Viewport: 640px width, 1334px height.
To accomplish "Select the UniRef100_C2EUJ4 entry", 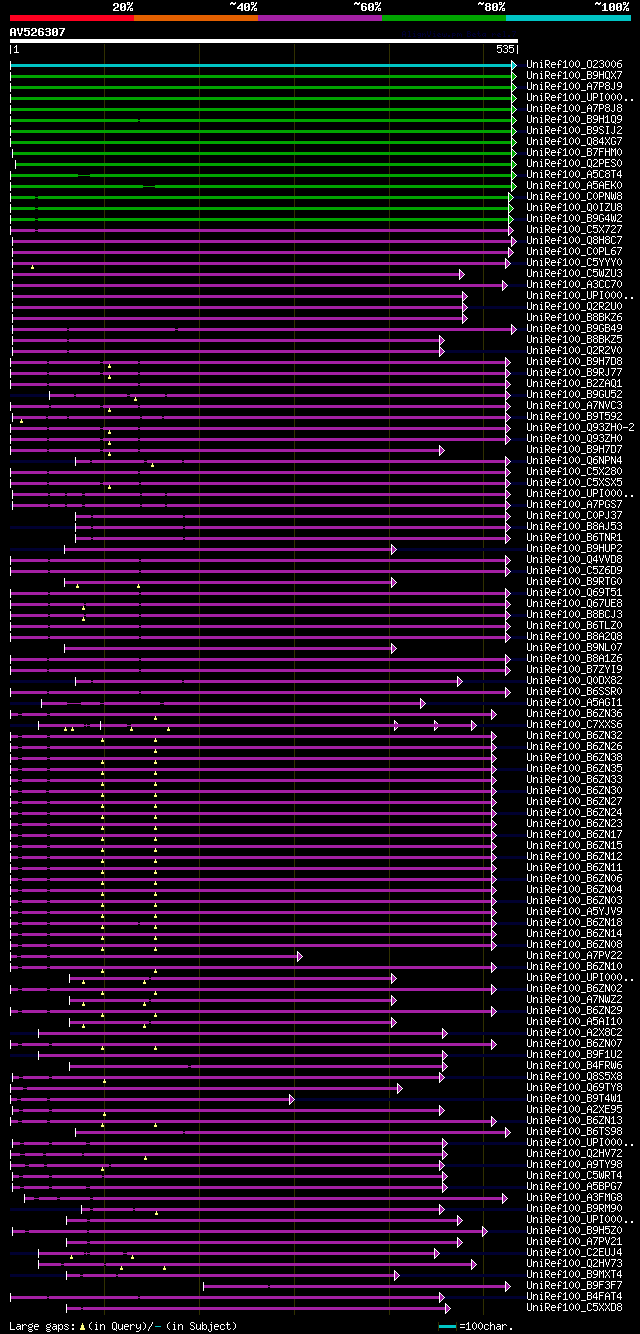I will point(573,1252).
